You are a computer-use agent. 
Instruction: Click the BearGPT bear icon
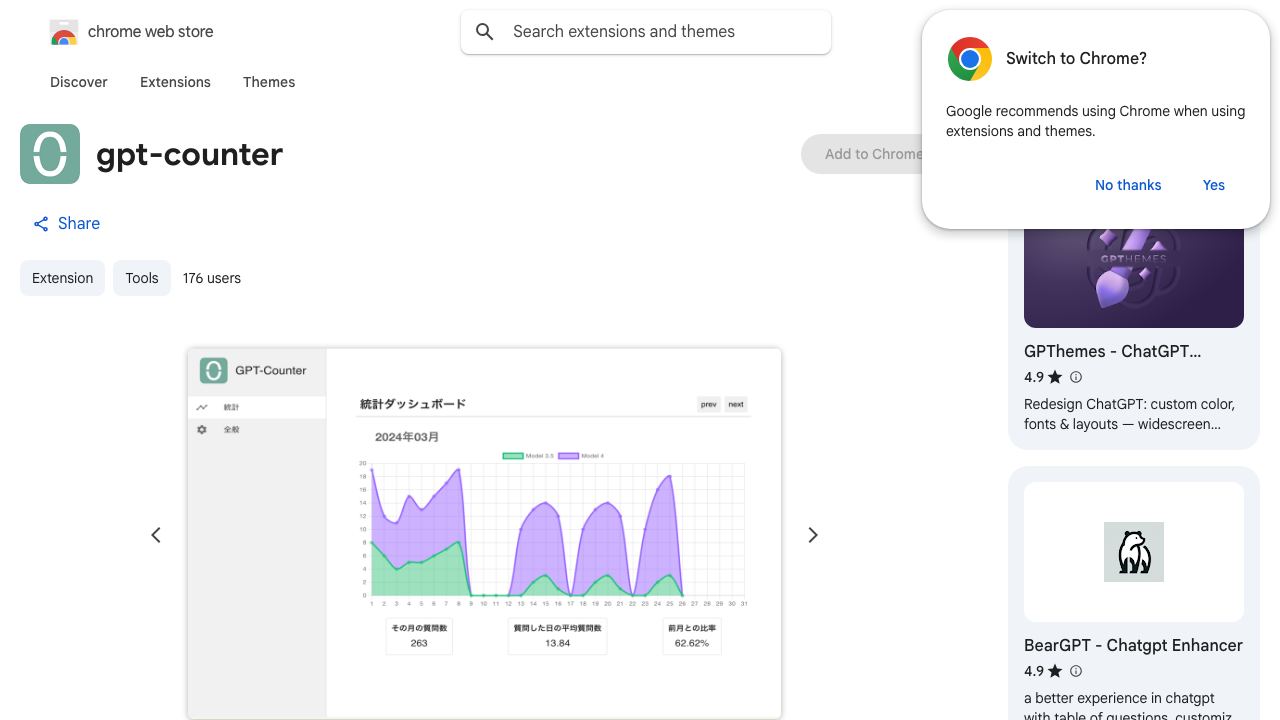(x=1134, y=552)
